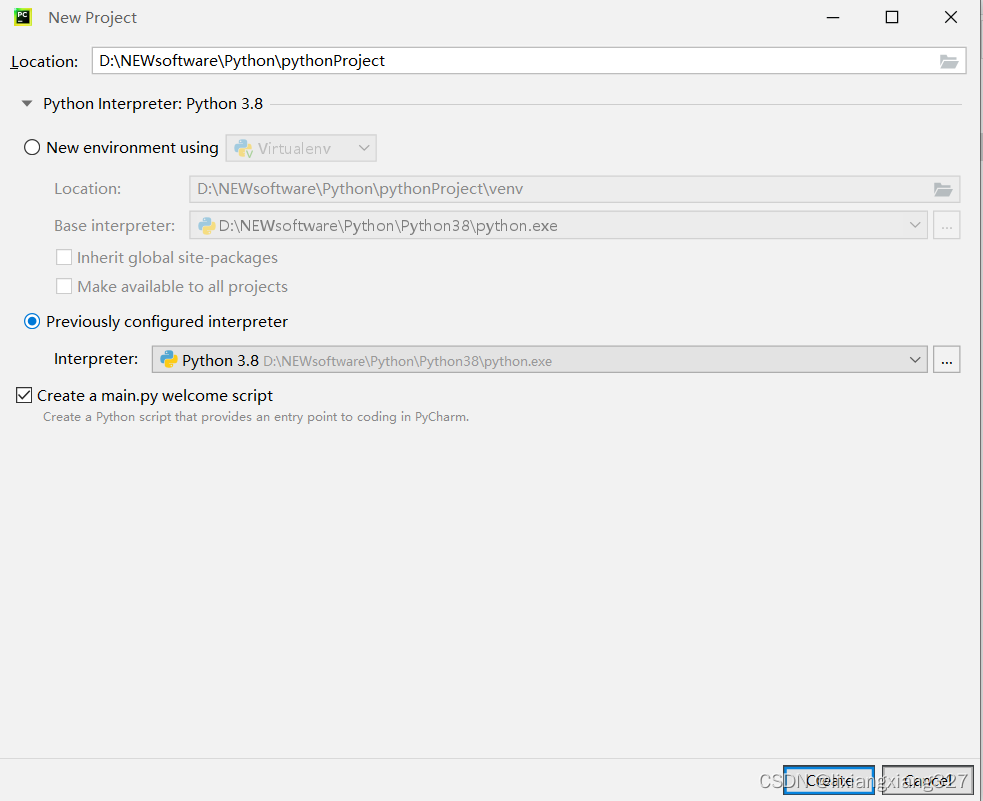Uncheck Create a main.py welcome script
The image size is (983, 801).
tap(23, 394)
